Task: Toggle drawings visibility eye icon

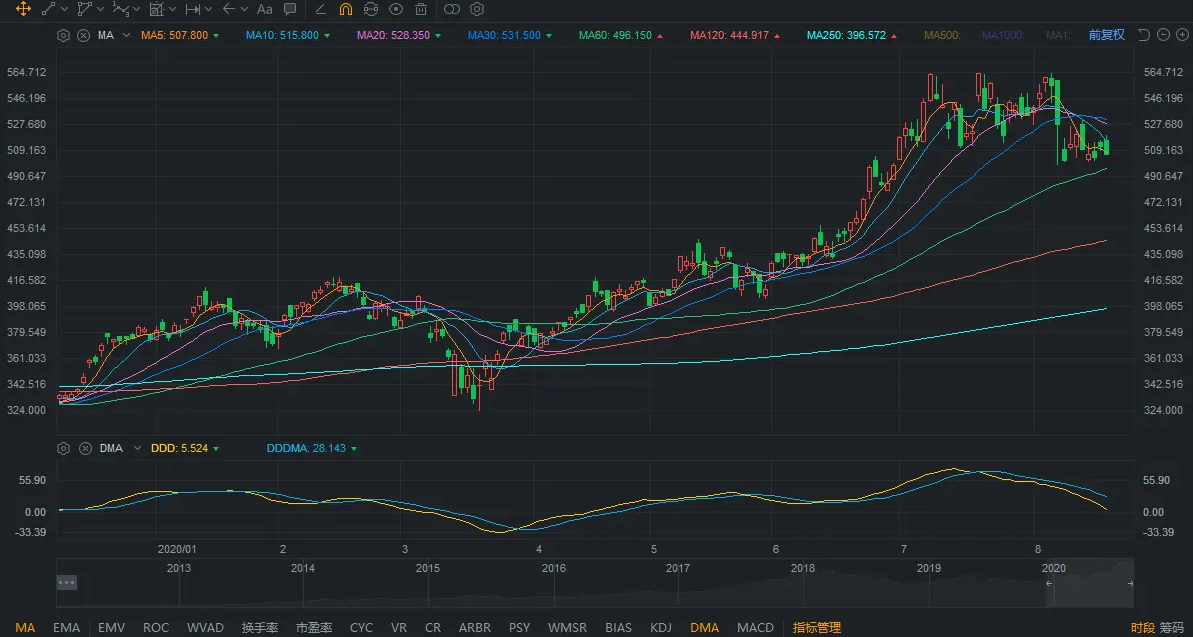Action: tap(396, 9)
